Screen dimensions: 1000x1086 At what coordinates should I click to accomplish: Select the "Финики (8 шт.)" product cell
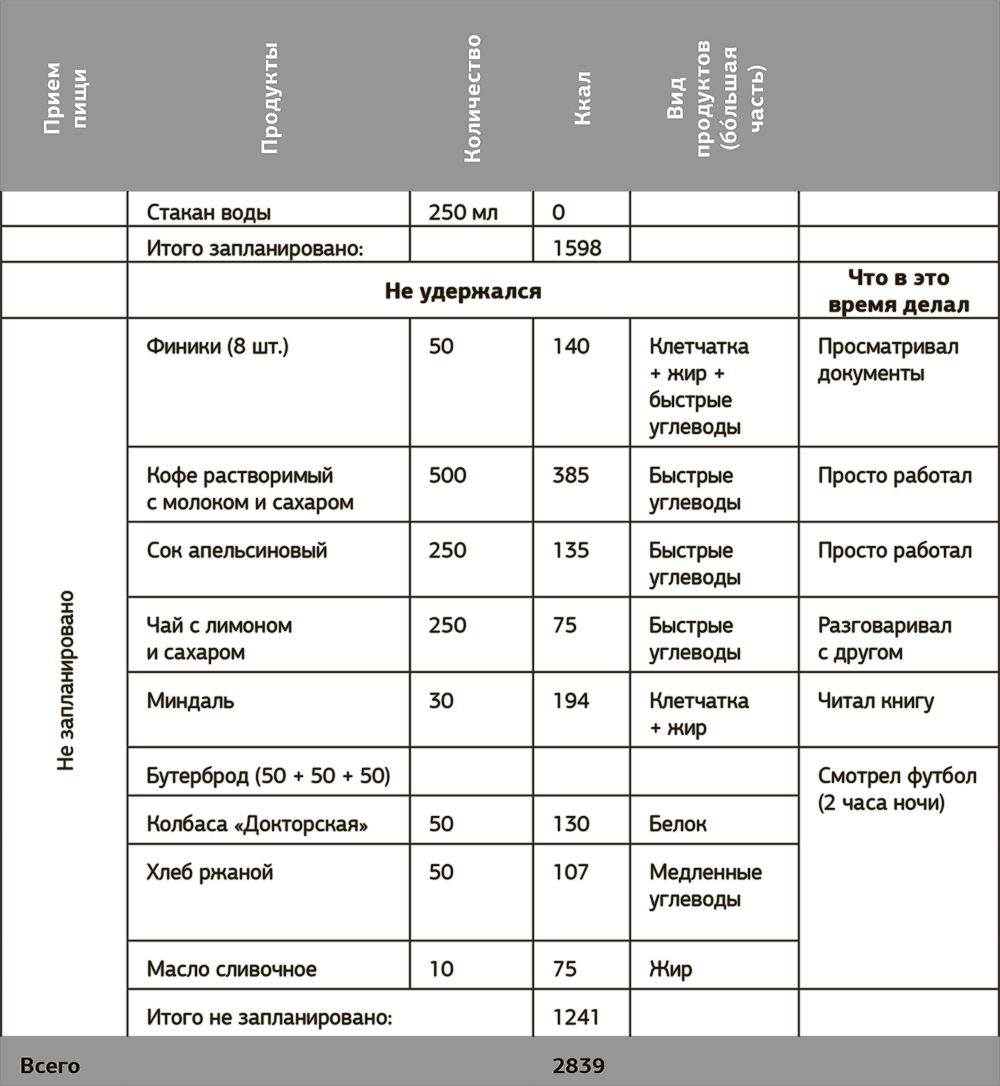click(217, 347)
